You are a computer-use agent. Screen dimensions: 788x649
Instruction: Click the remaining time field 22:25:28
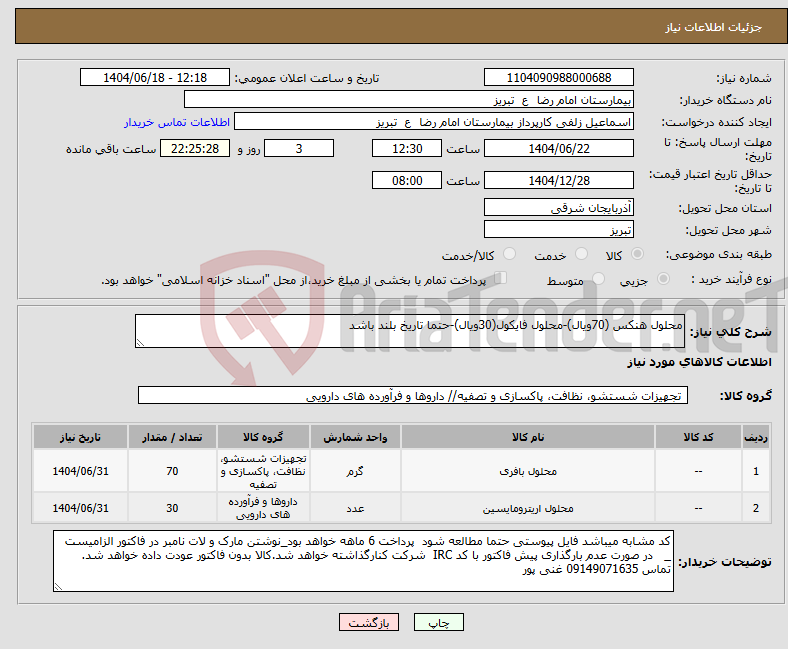(x=195, y=148)
